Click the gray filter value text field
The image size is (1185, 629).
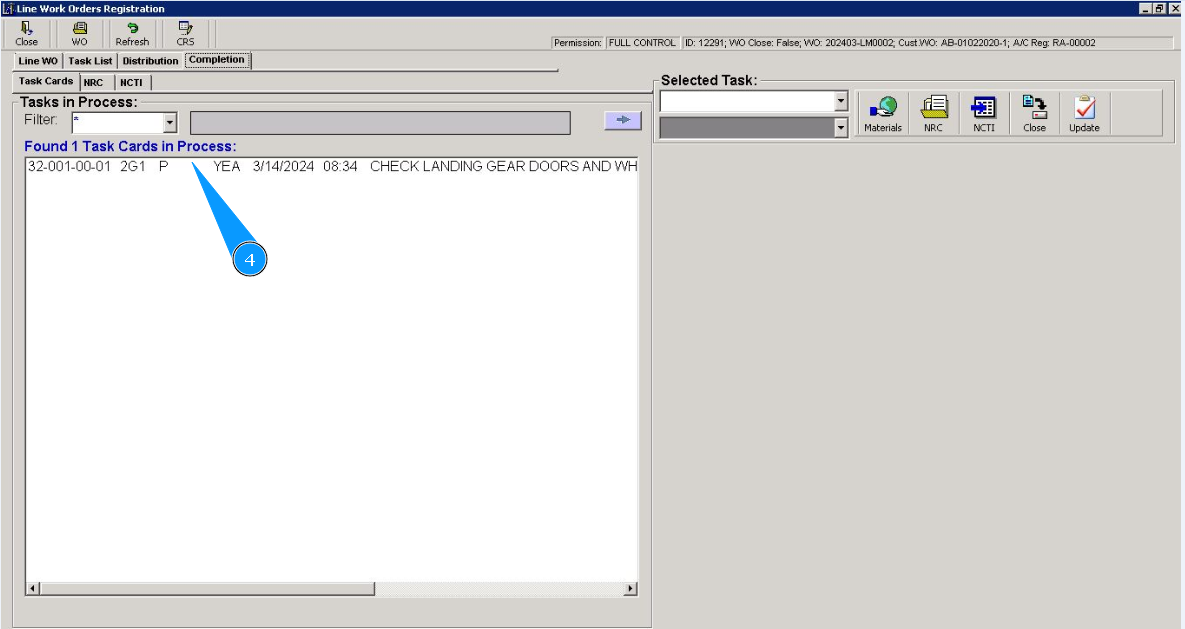(x=380, y=122)
